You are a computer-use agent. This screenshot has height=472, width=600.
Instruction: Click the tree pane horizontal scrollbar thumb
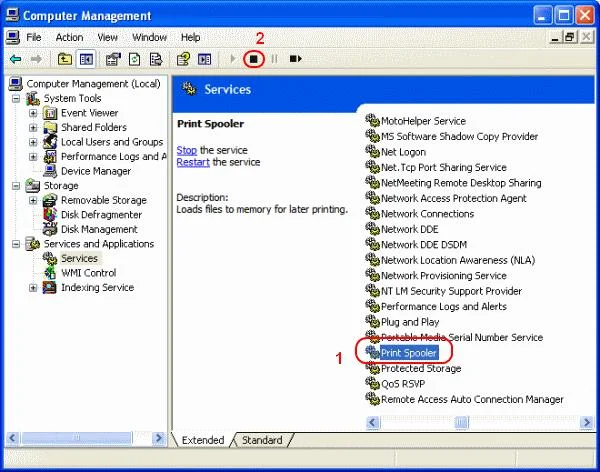click(x=77, y=438)
